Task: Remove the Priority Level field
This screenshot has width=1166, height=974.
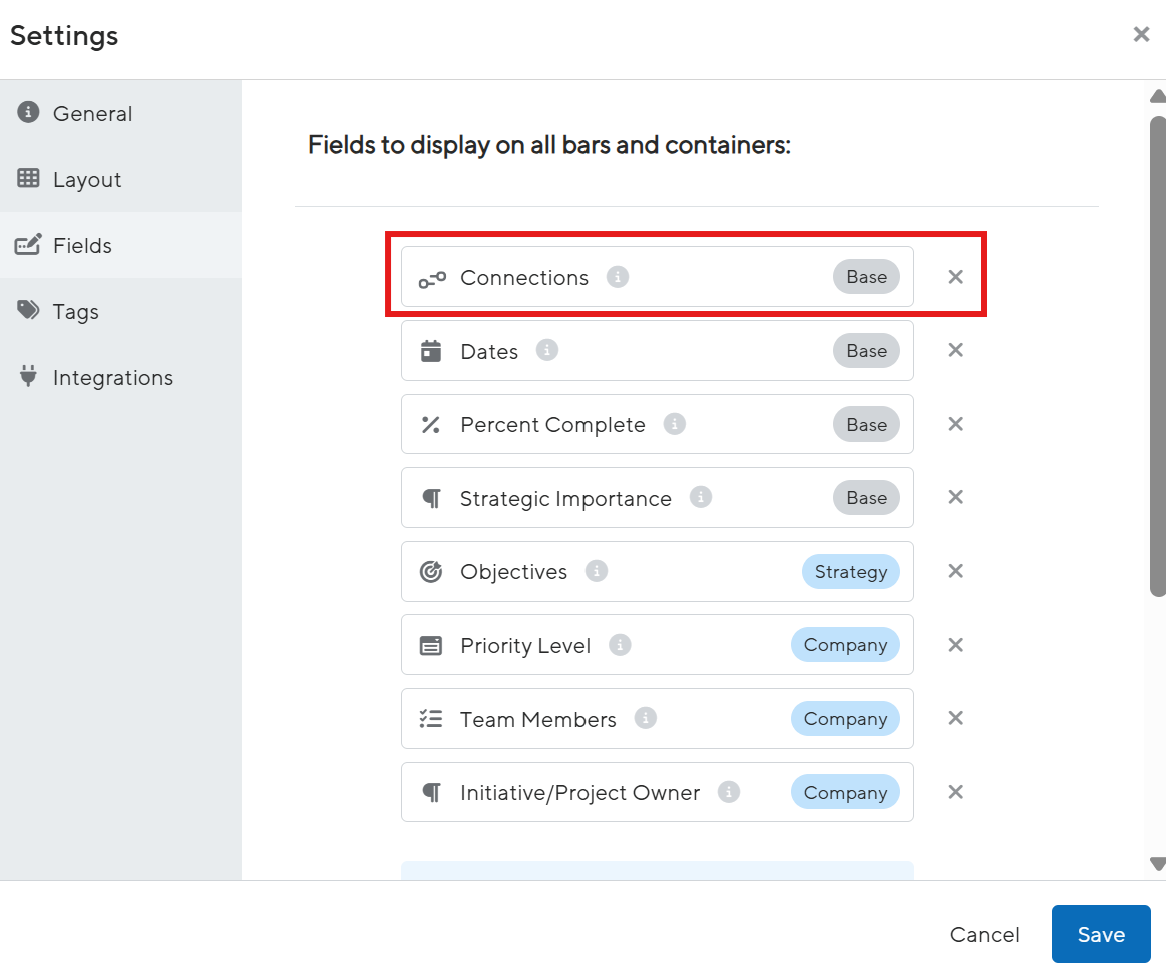Action: [x=956, y=645]
